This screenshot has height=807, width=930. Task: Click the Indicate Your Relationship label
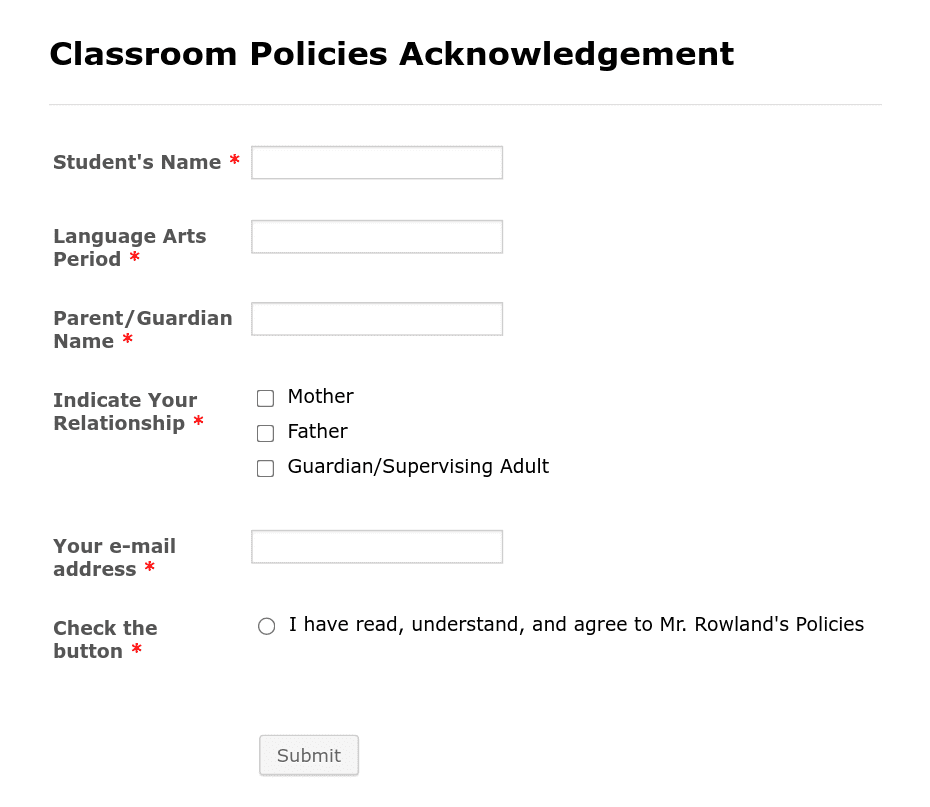(124, 411)
